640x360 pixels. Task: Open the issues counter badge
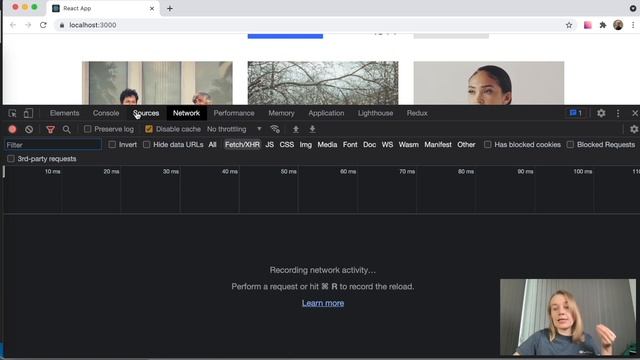point(576,113)
